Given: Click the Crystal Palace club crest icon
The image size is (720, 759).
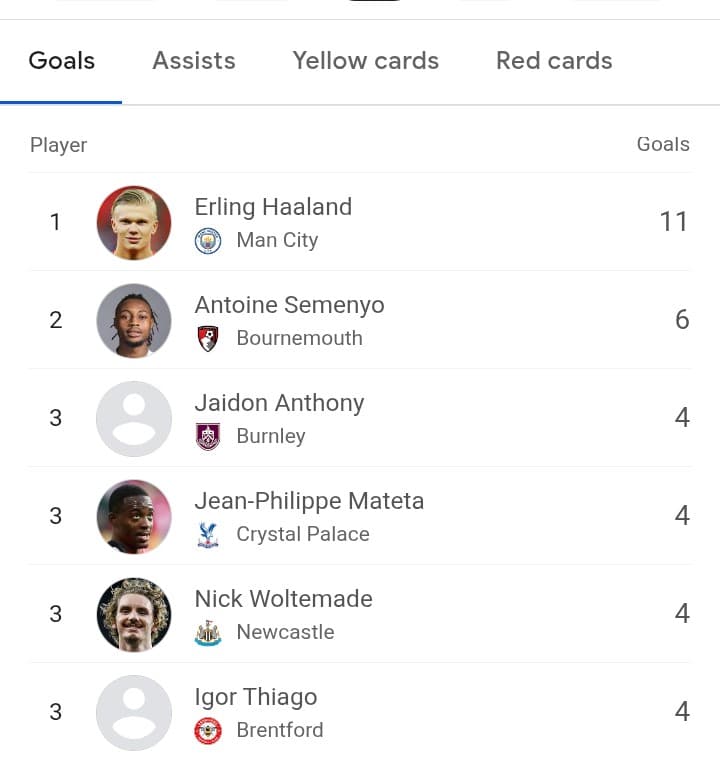Looking at the screenshot, I should coord(208,534).
